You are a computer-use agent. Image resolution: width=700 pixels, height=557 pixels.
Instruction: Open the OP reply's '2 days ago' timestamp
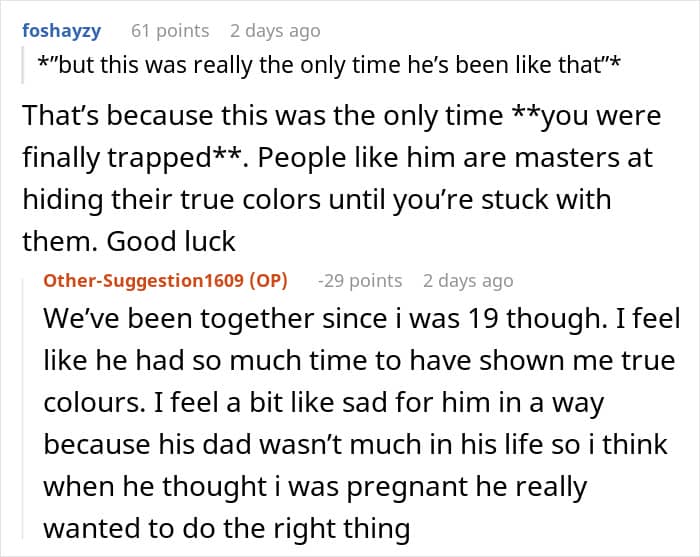[467, 281]
